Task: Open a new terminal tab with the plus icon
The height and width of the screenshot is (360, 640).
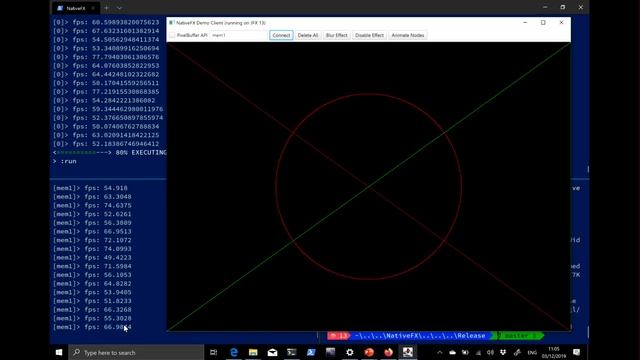Action: [107, 8]
